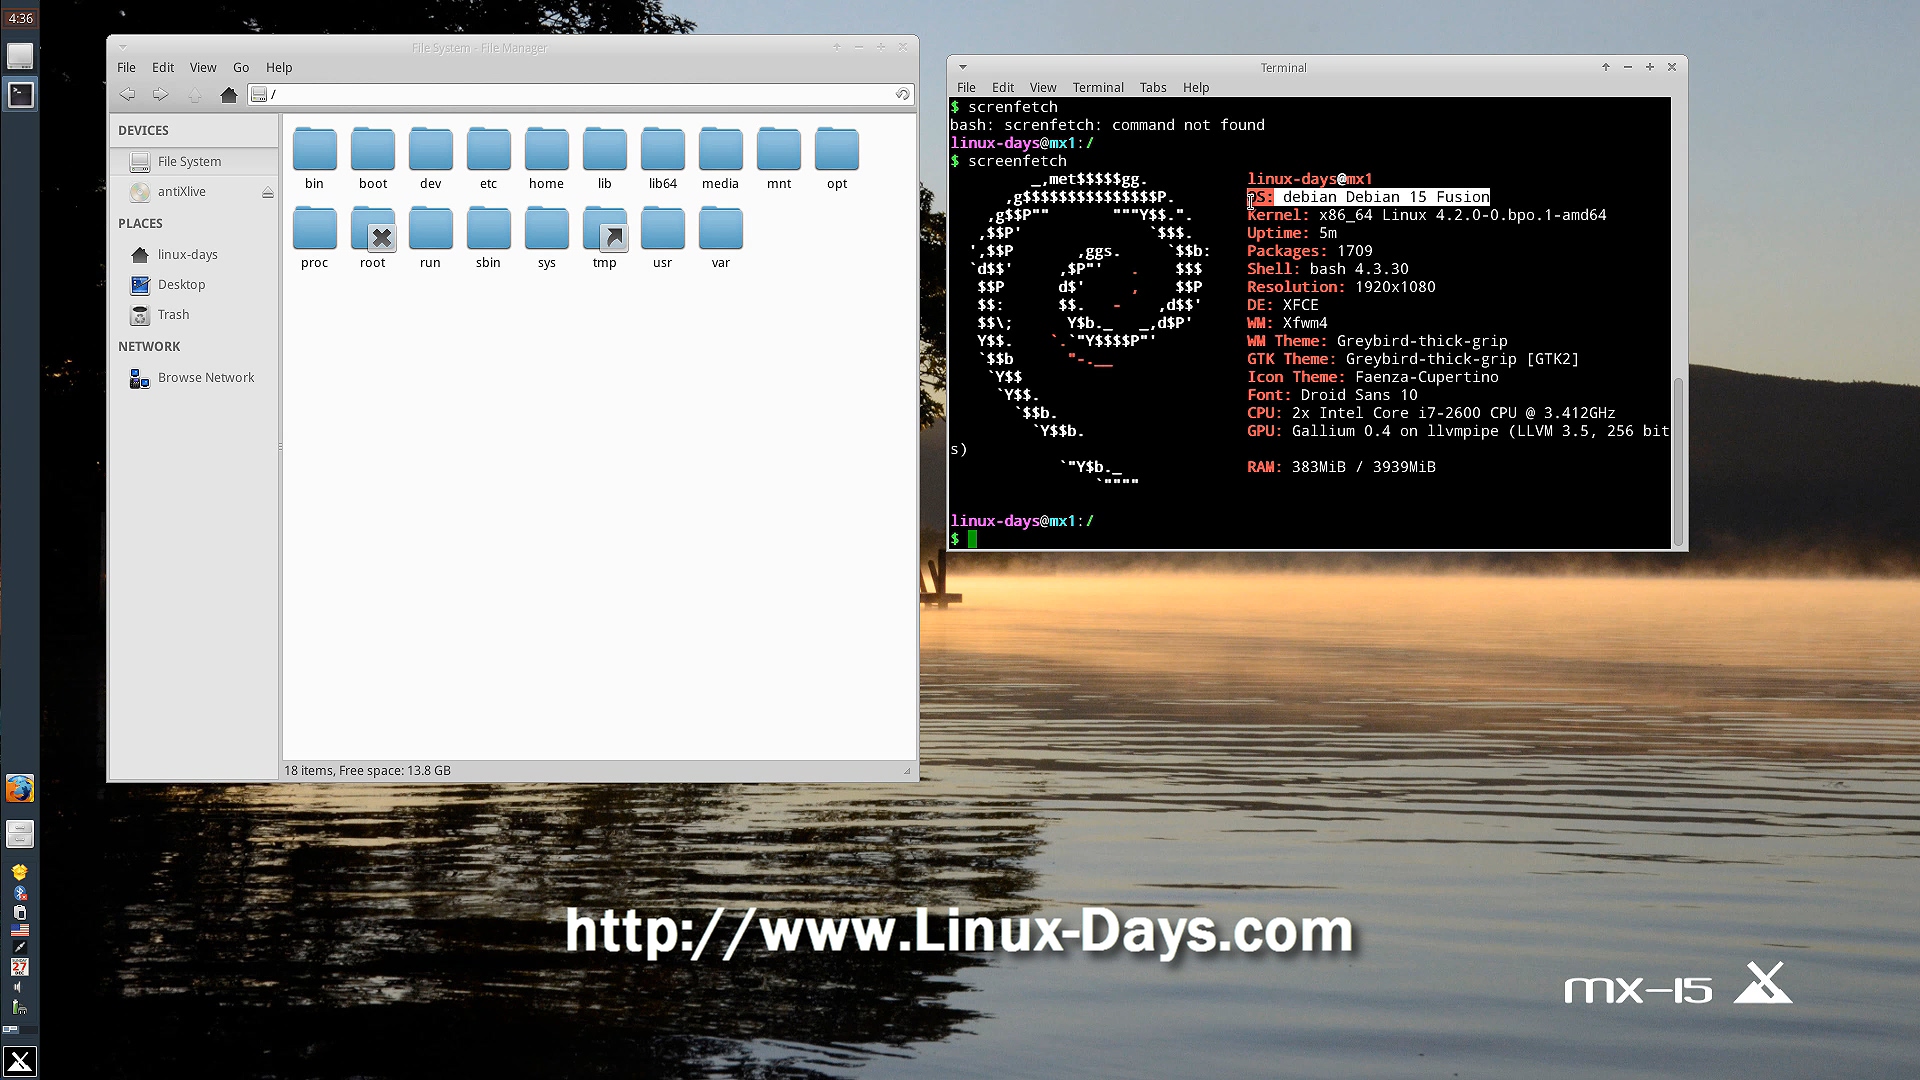Open Help menu in File Manager
Screen dimensions: 1920x1080
pos(279,67)
